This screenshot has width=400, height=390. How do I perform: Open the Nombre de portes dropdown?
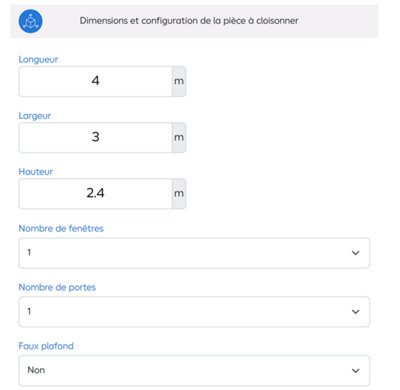tap(194, 312)
